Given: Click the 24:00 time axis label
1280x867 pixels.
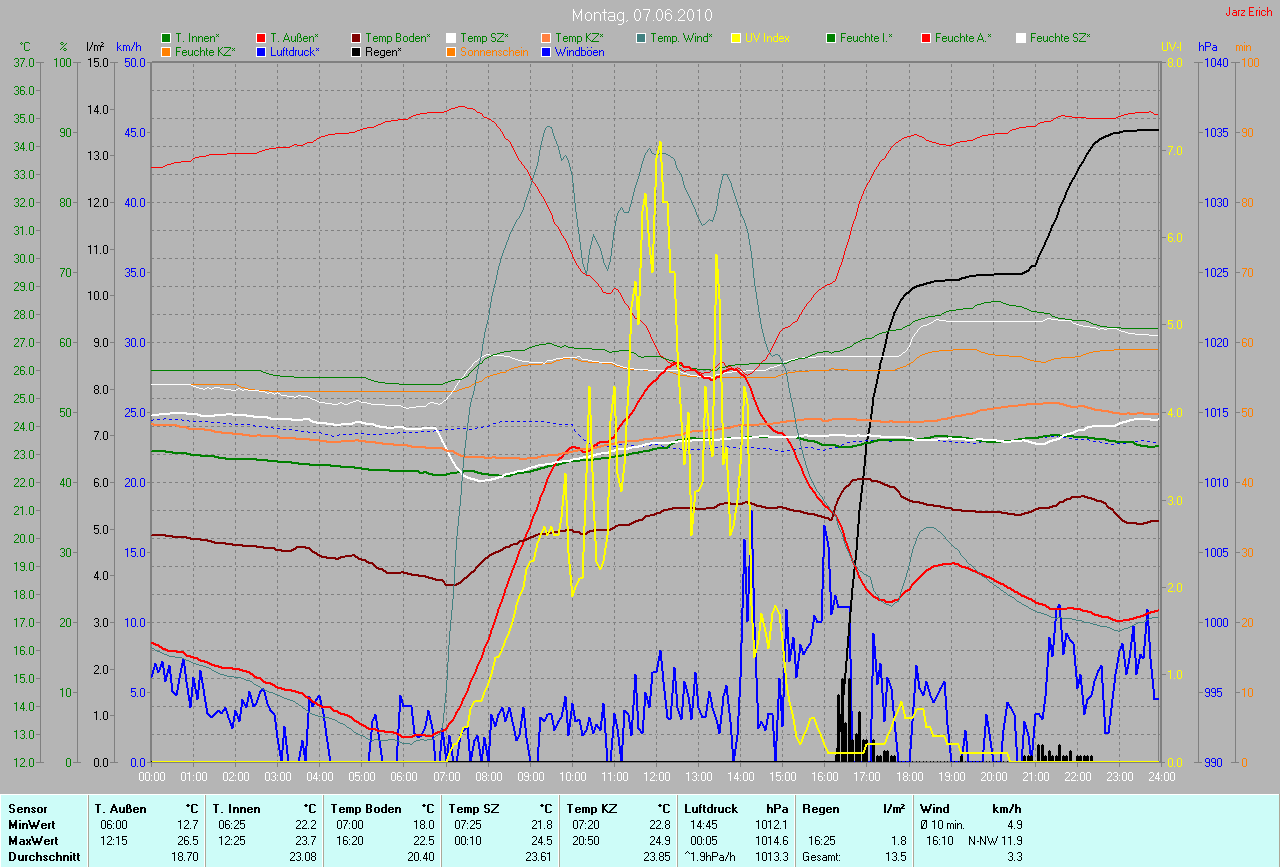Looking at the screenshot, I should coord(1161,776).
